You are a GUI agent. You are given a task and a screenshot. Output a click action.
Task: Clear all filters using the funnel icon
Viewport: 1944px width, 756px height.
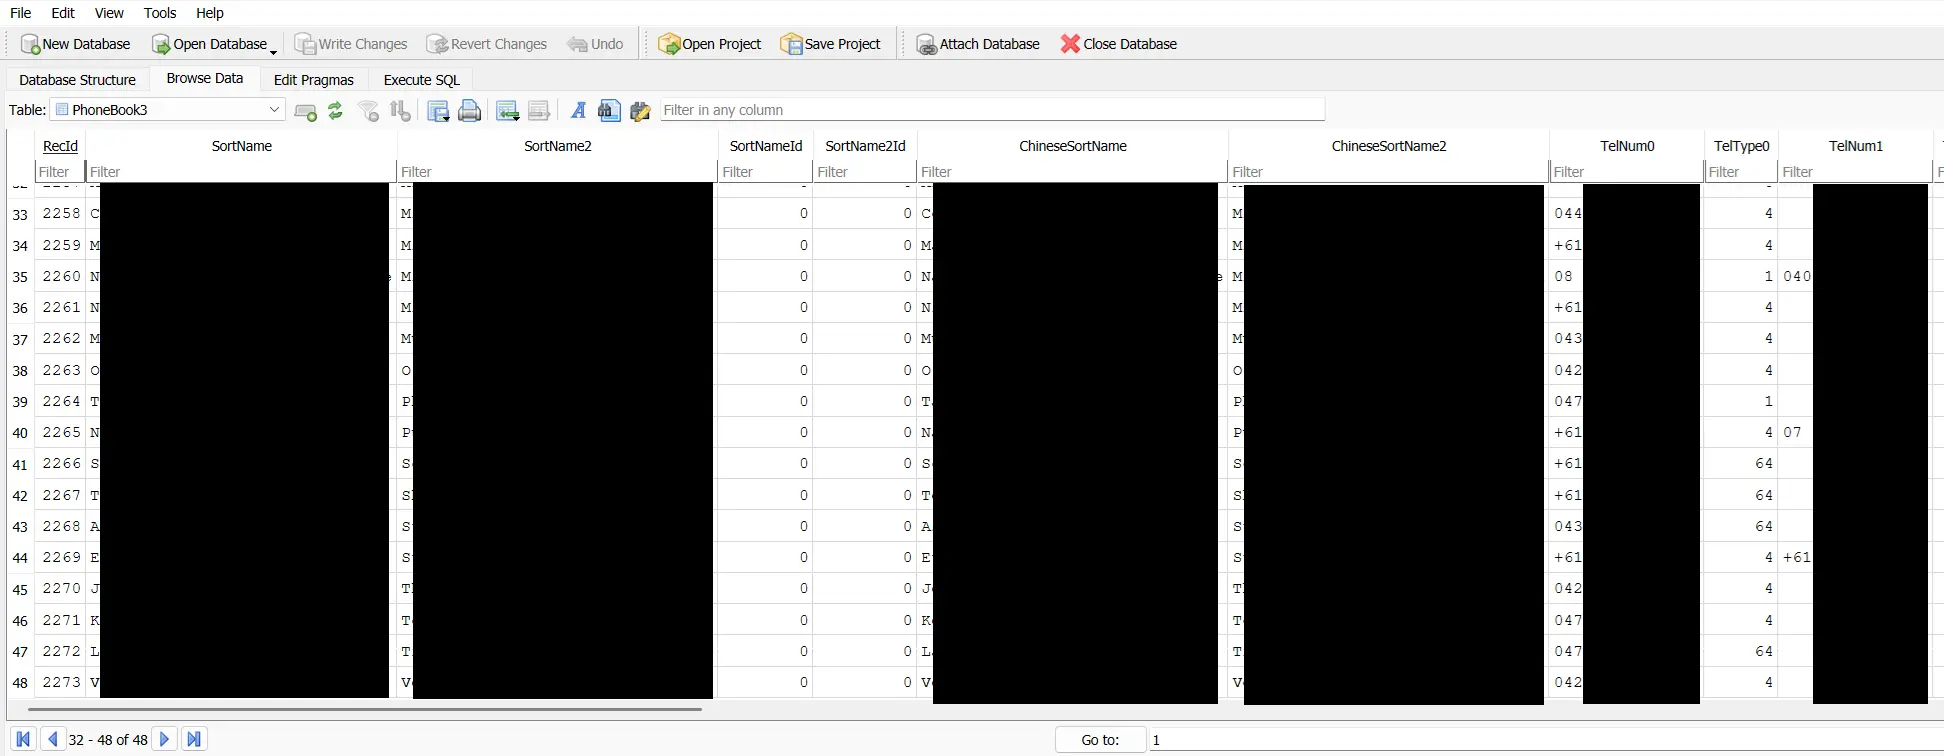click(369, 111)
